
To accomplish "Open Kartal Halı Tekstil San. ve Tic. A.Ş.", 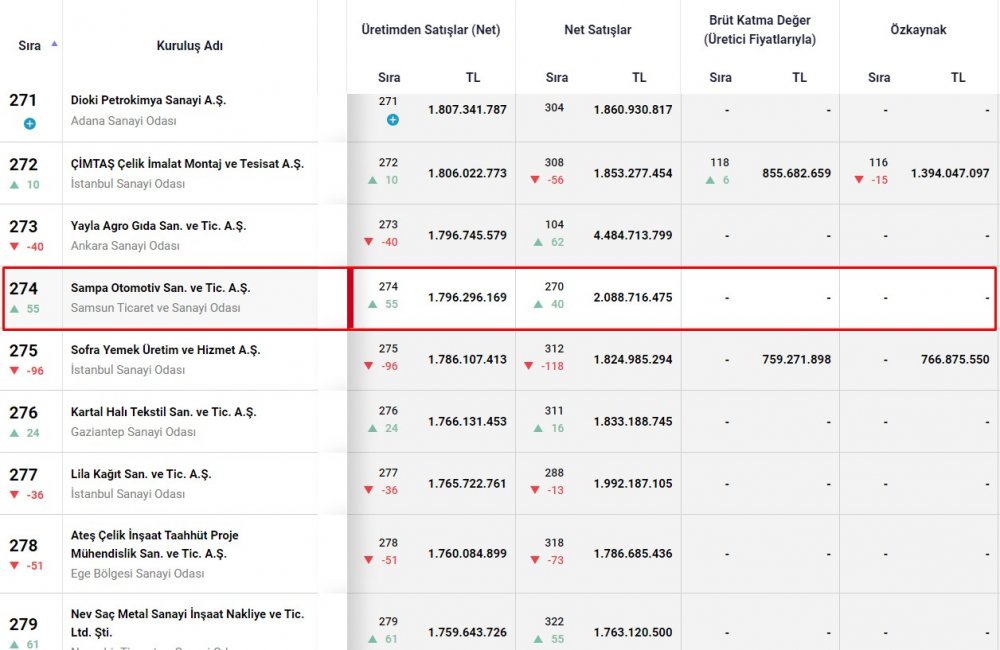I will pyautogui.click(x=163, y=412).
